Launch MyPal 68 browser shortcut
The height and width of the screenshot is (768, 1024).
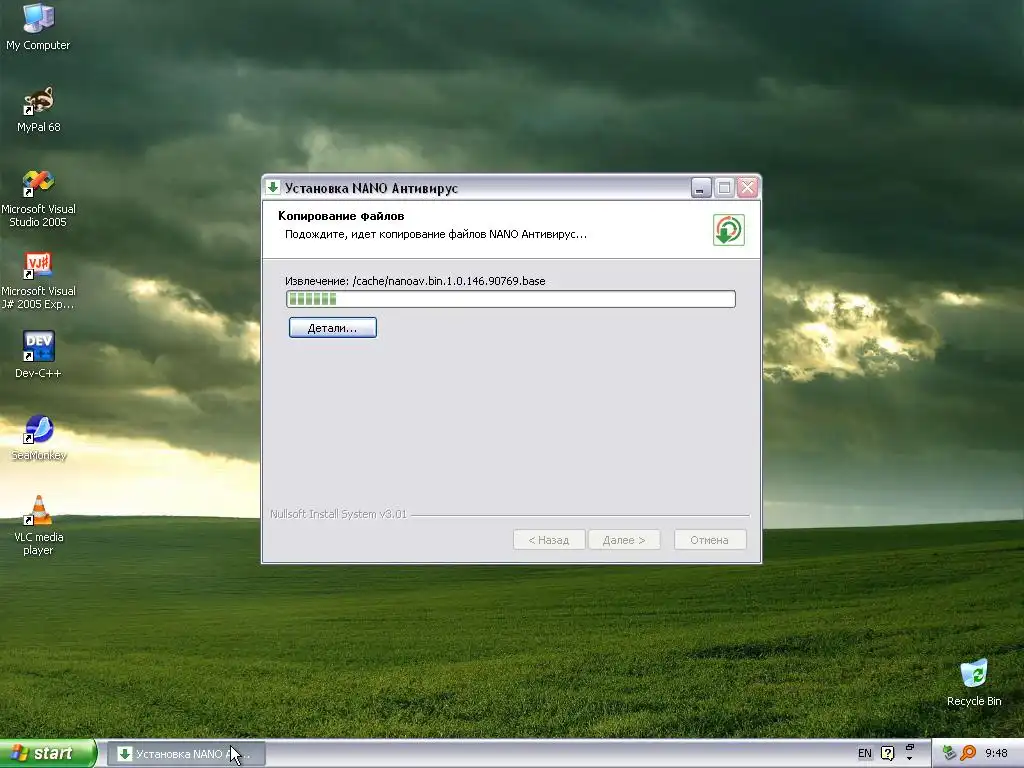click(x=38, y=110)
